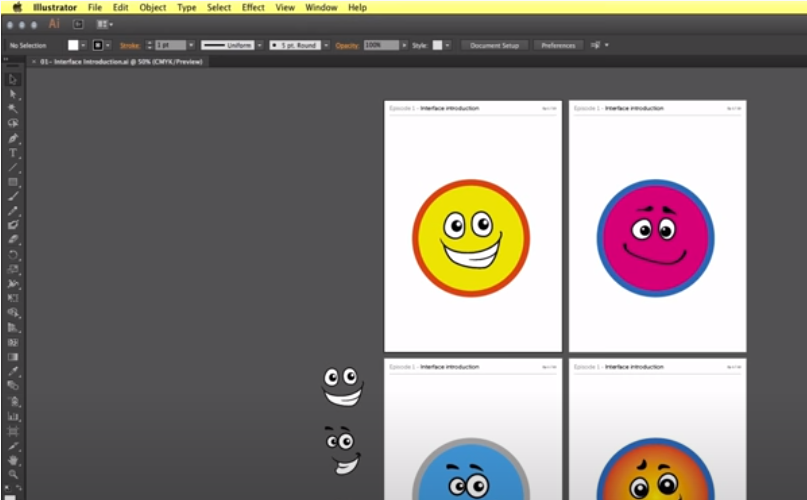The image size is (807, 500).
Task: Click the stroke color swatch in control bar
Action: click(x=98, y=45)
